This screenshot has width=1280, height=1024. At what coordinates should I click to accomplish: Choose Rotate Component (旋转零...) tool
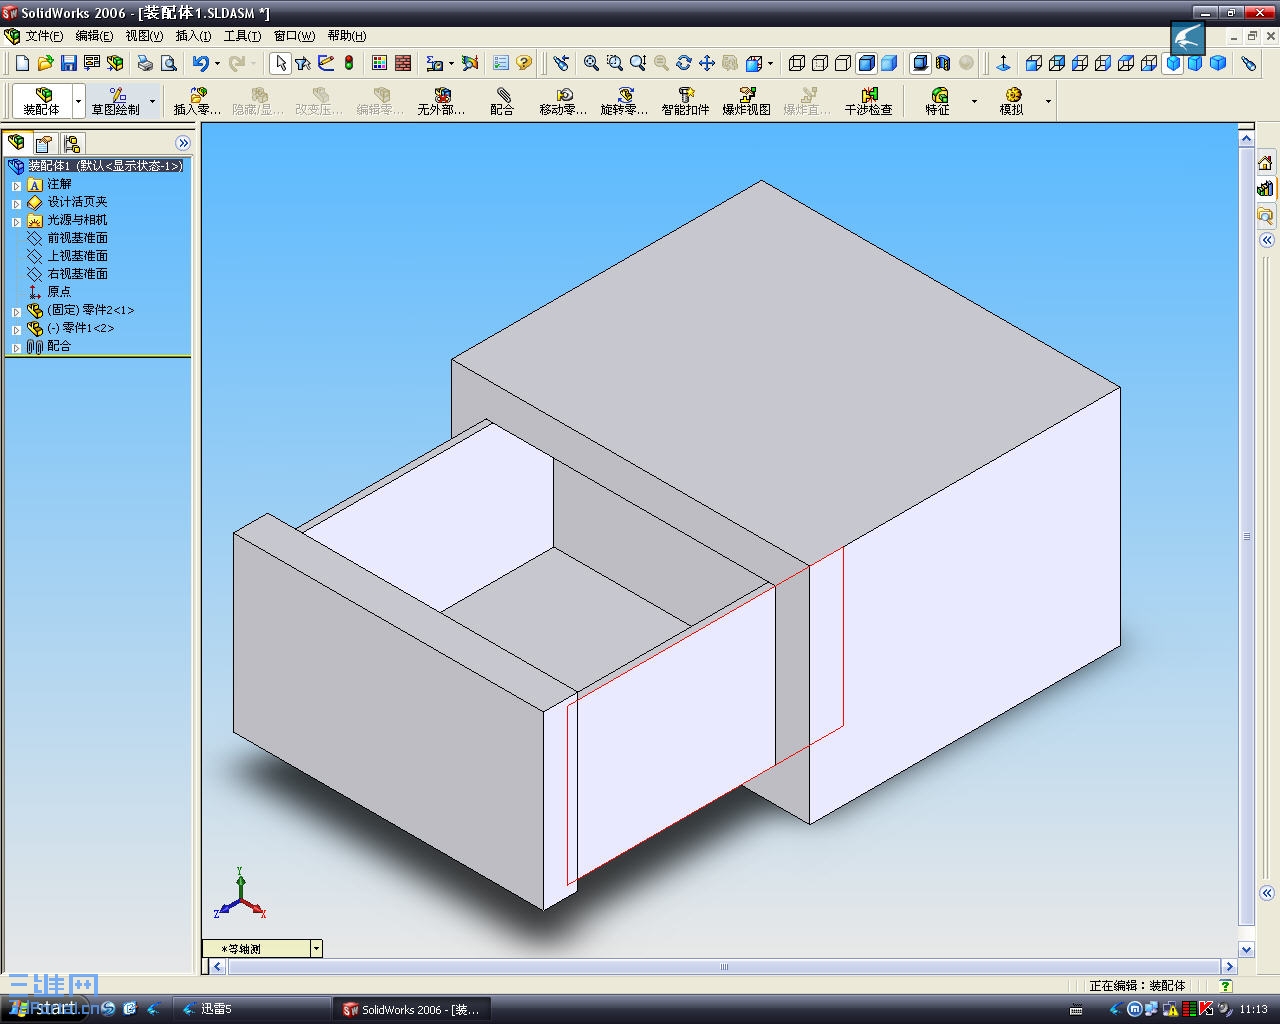point(624,101)
